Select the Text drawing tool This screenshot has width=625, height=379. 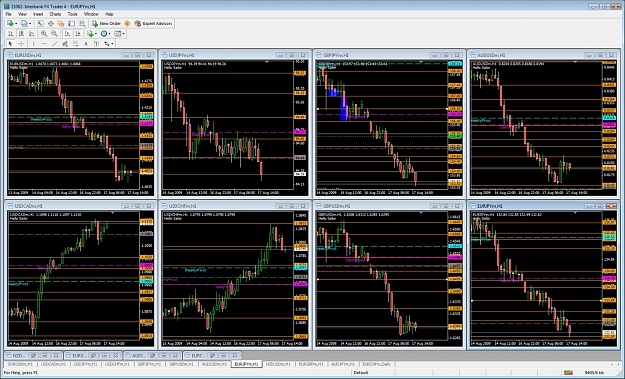coord(86,44)
